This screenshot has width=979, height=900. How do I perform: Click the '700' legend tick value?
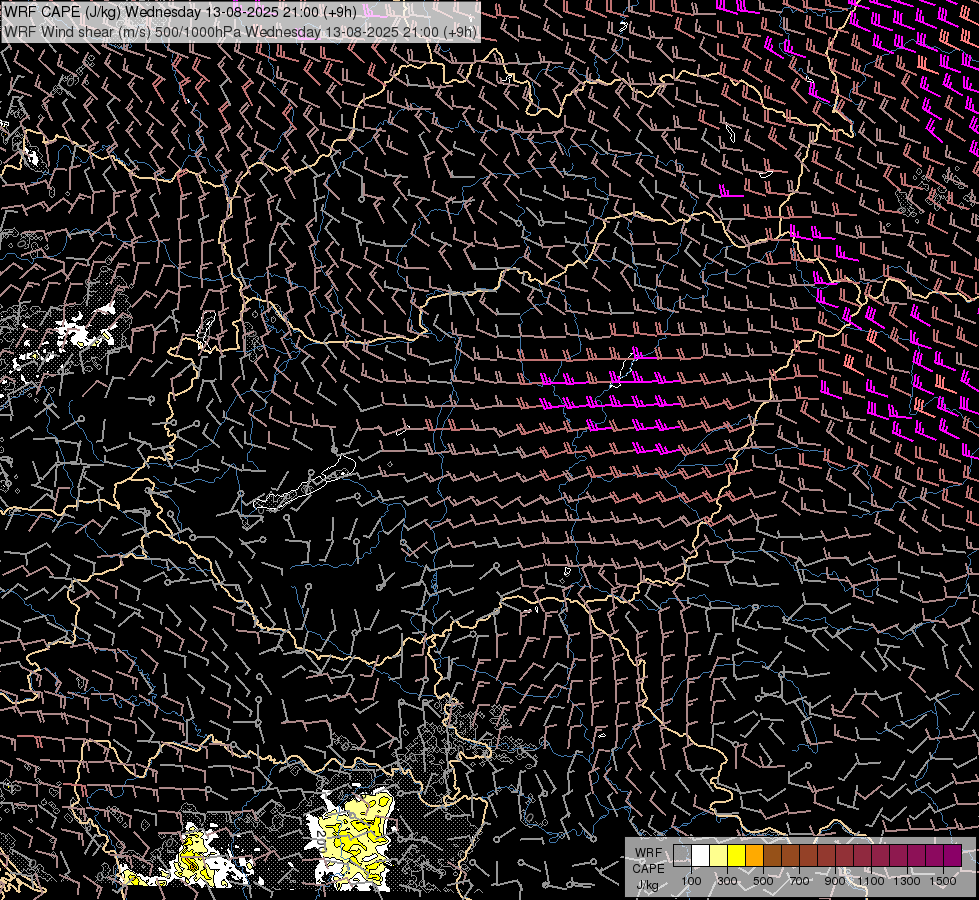(x=799, y=881)
